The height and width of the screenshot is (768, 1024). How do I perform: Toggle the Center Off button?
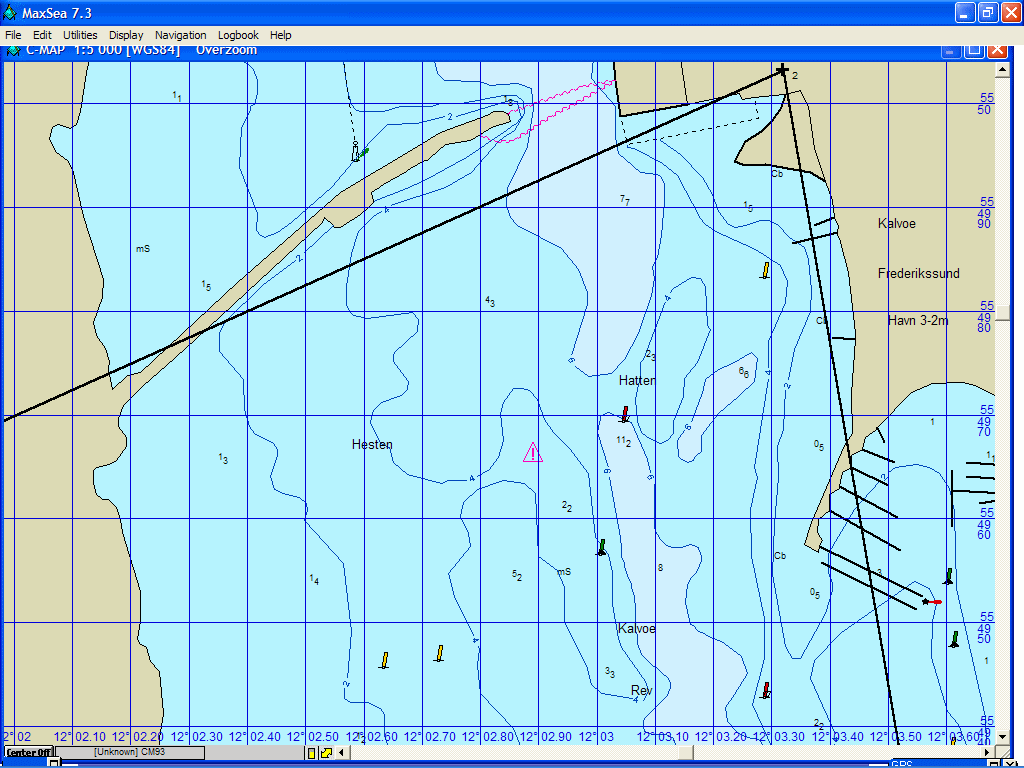click(28, 752)
